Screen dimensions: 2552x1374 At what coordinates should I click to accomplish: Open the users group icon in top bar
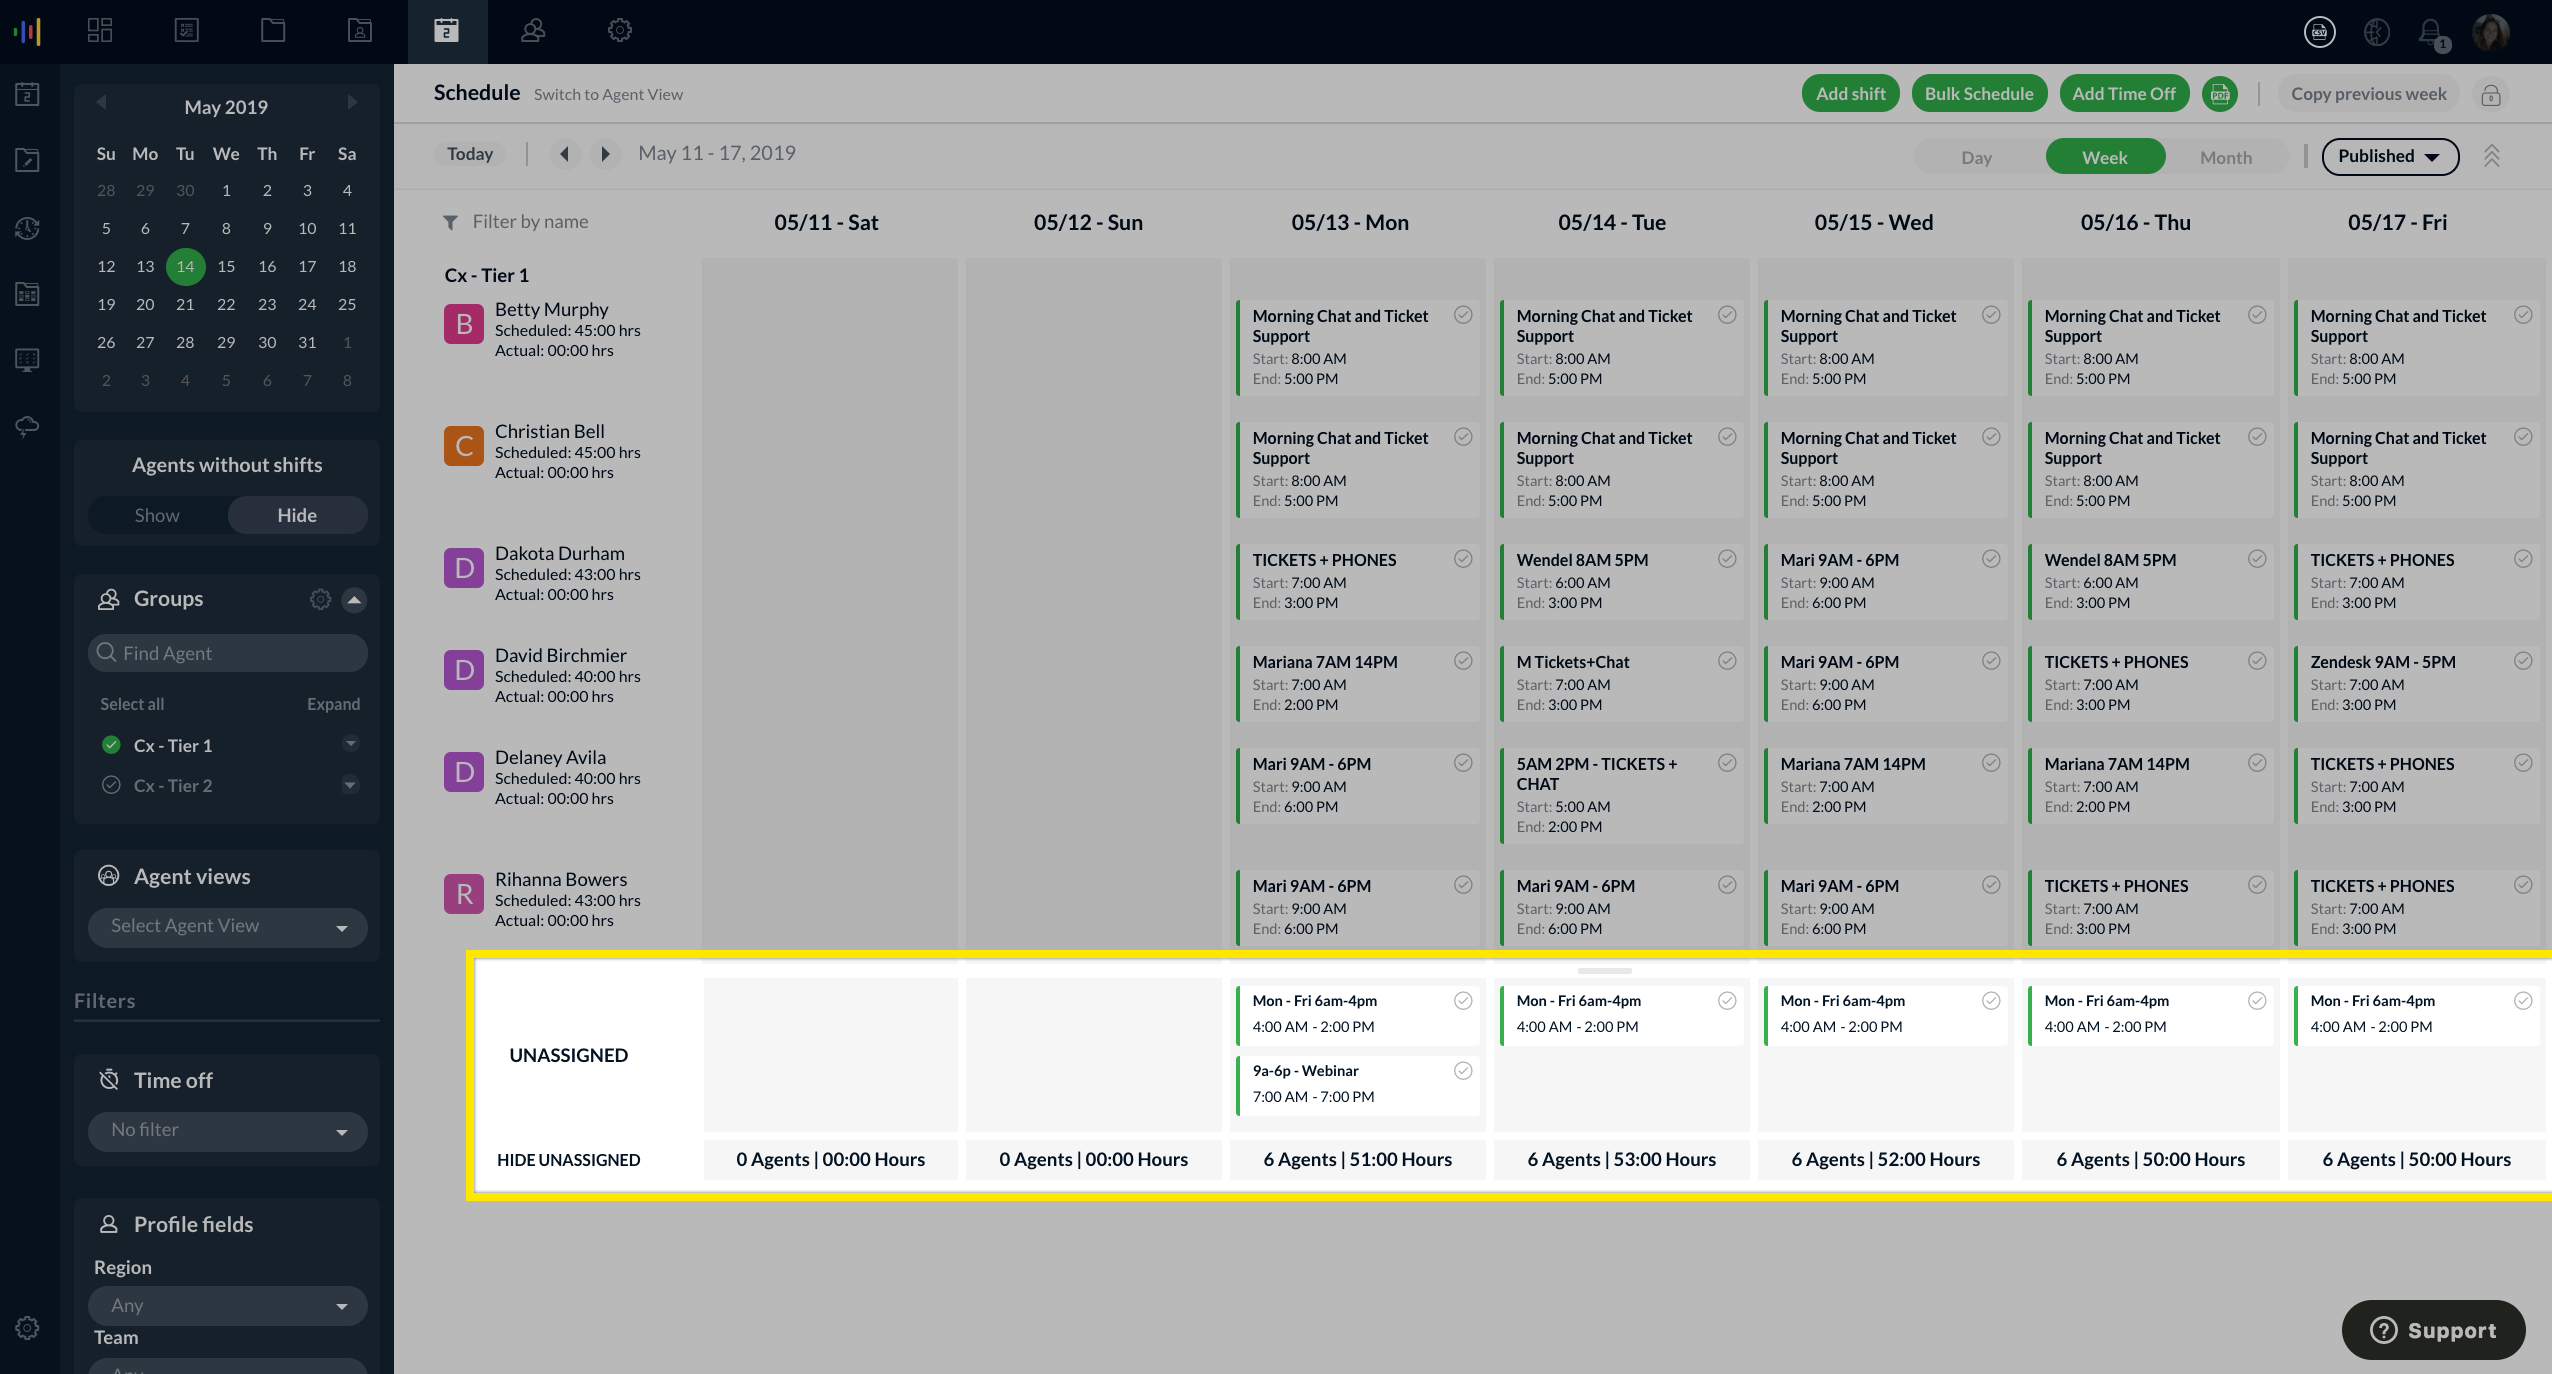click(533, 31)
